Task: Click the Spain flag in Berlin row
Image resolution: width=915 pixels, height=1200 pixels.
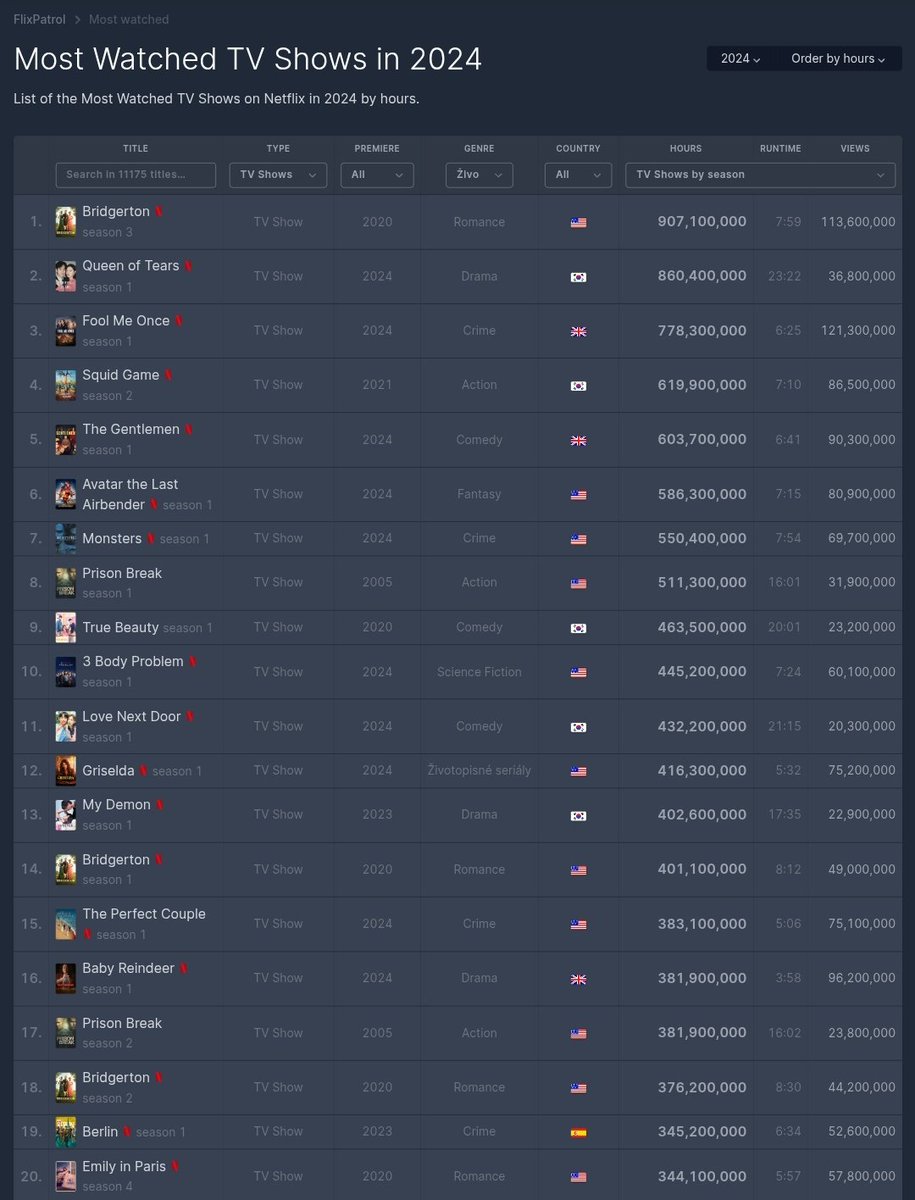Action: (578, 1132)
